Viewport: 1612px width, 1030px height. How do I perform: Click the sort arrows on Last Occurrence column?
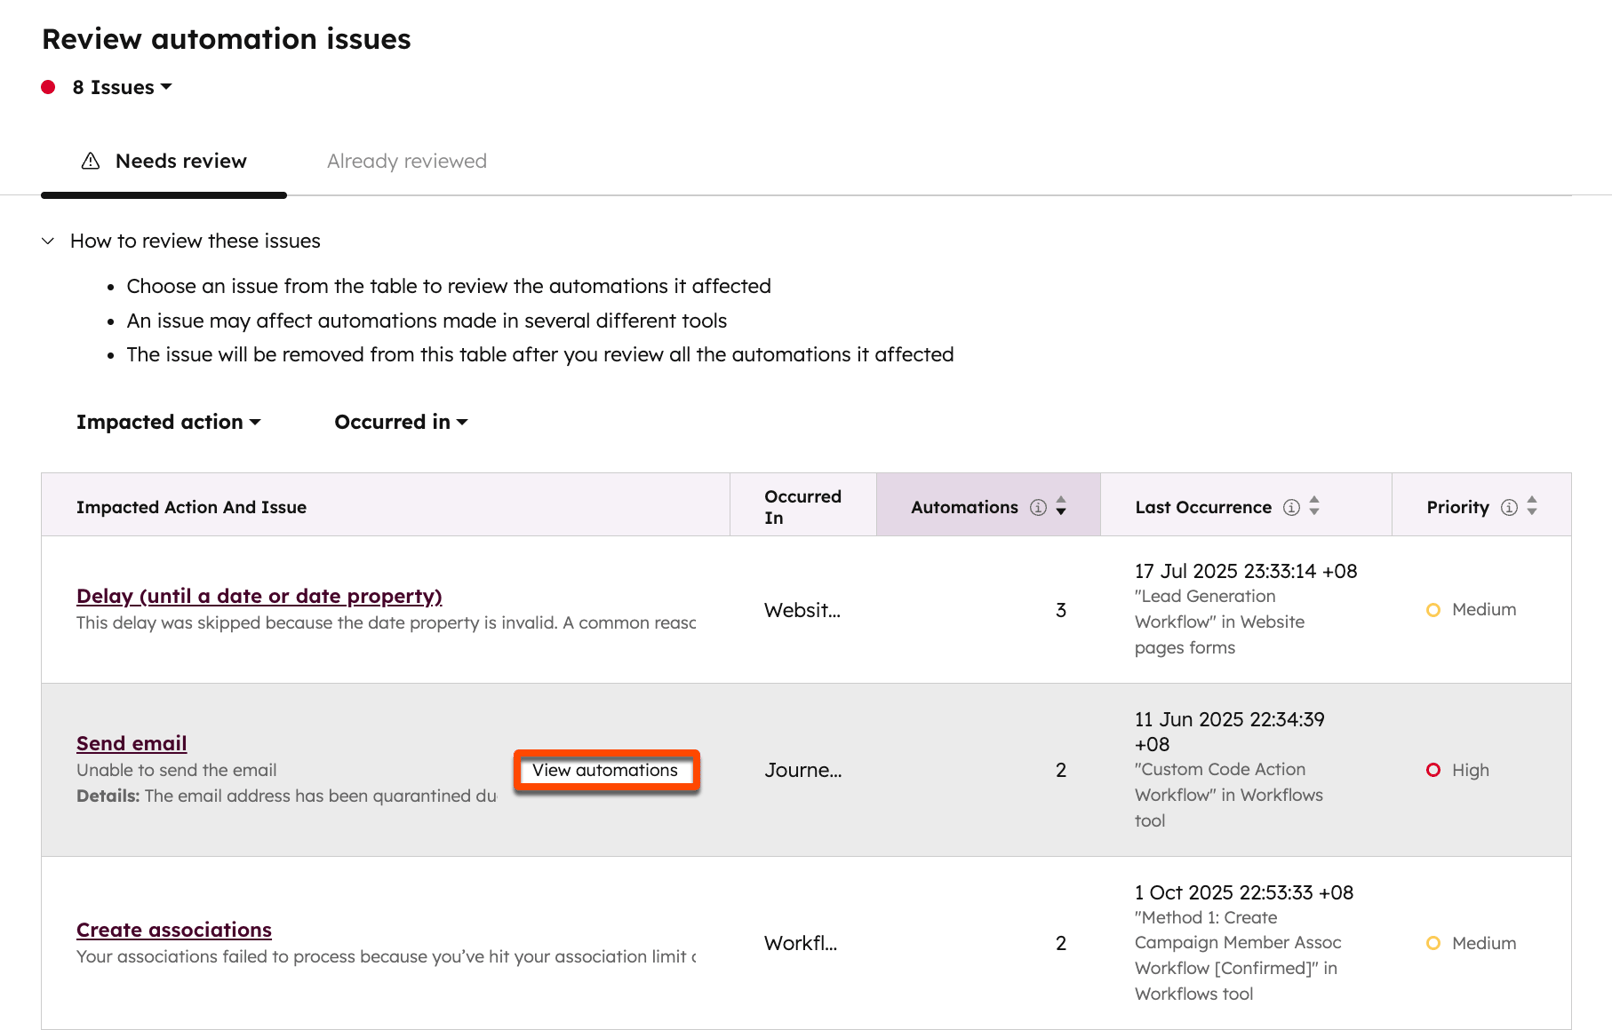[x=1314, y=507]
